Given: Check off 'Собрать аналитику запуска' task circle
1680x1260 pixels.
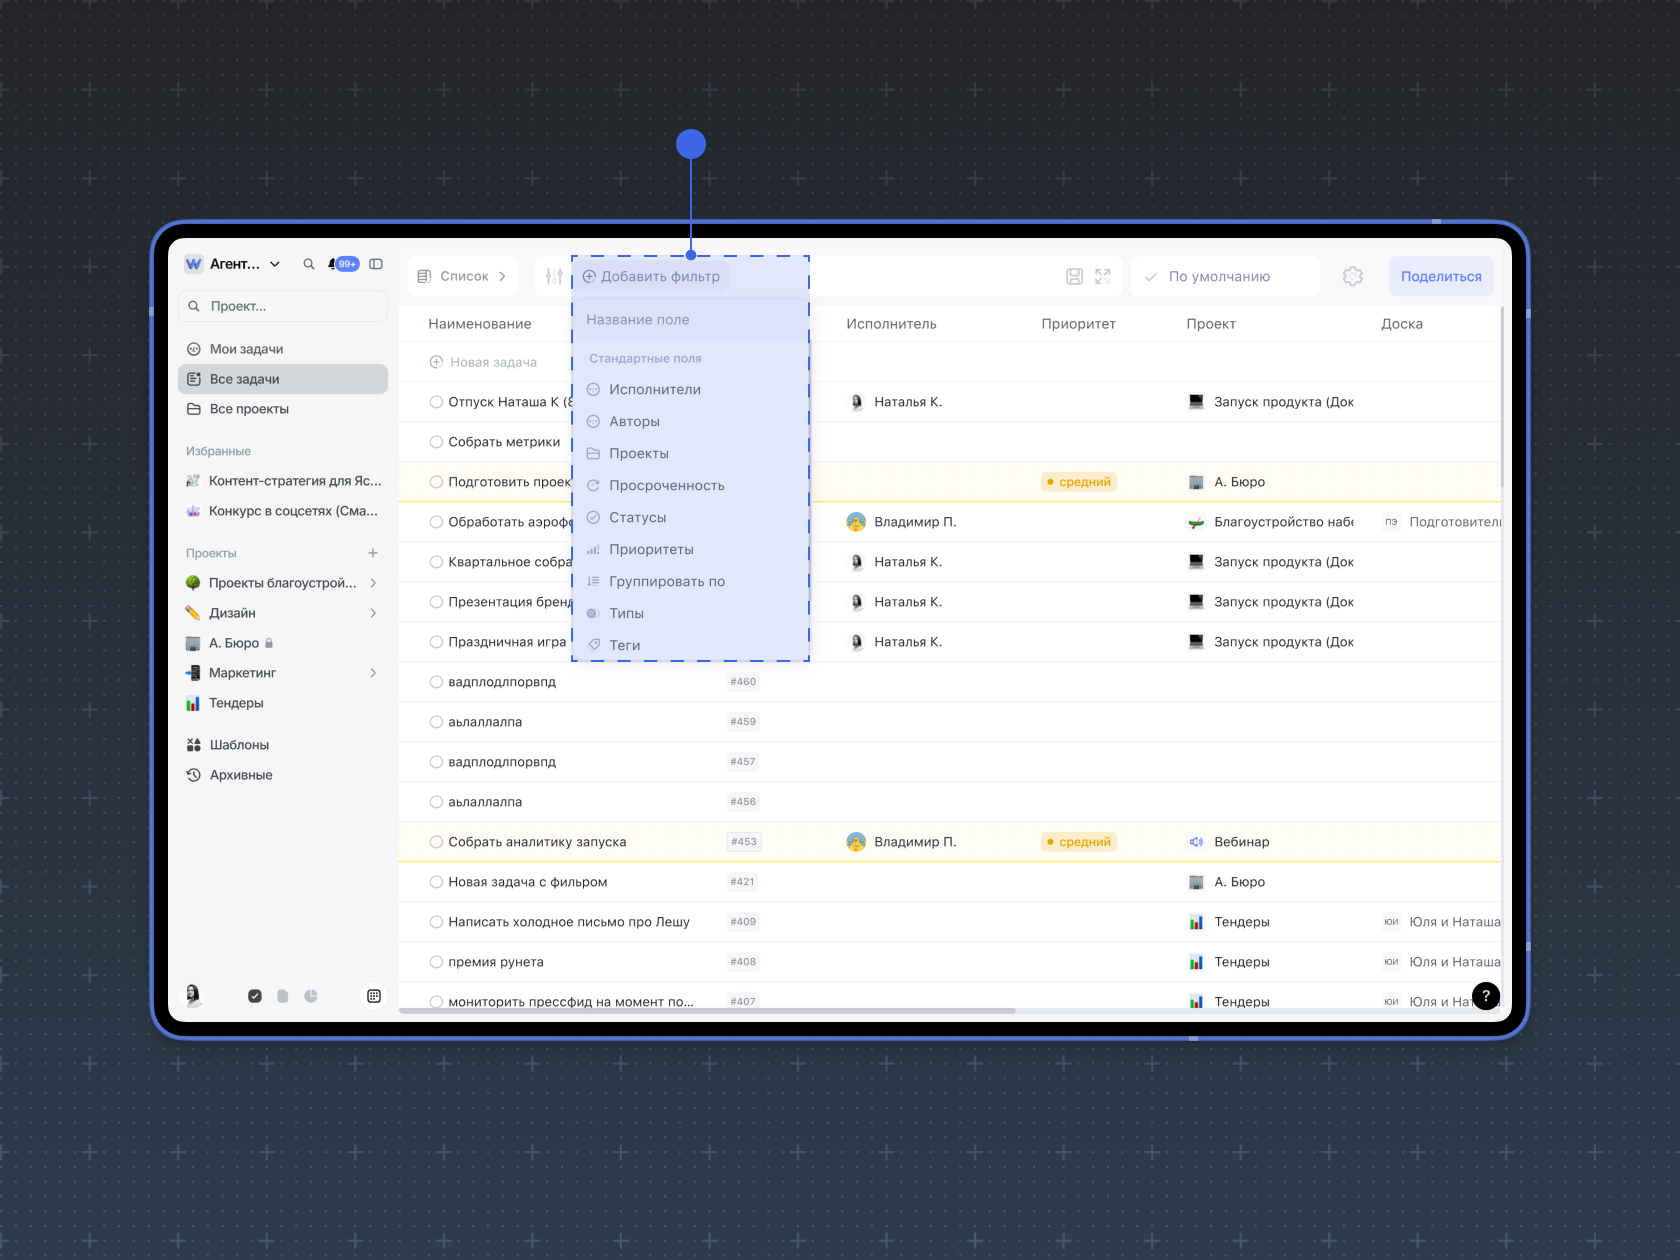Looking at the screenshot, I should tap(436, 842).
